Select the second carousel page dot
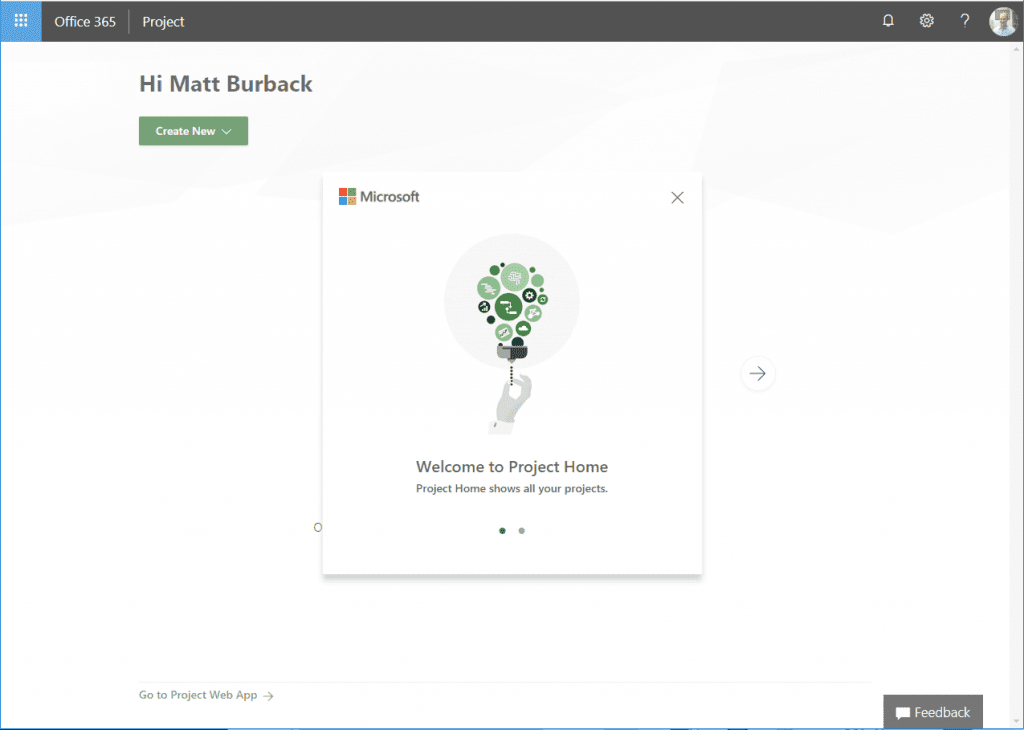This screenshot has width=1024, height=730. [x=522, y=531]
